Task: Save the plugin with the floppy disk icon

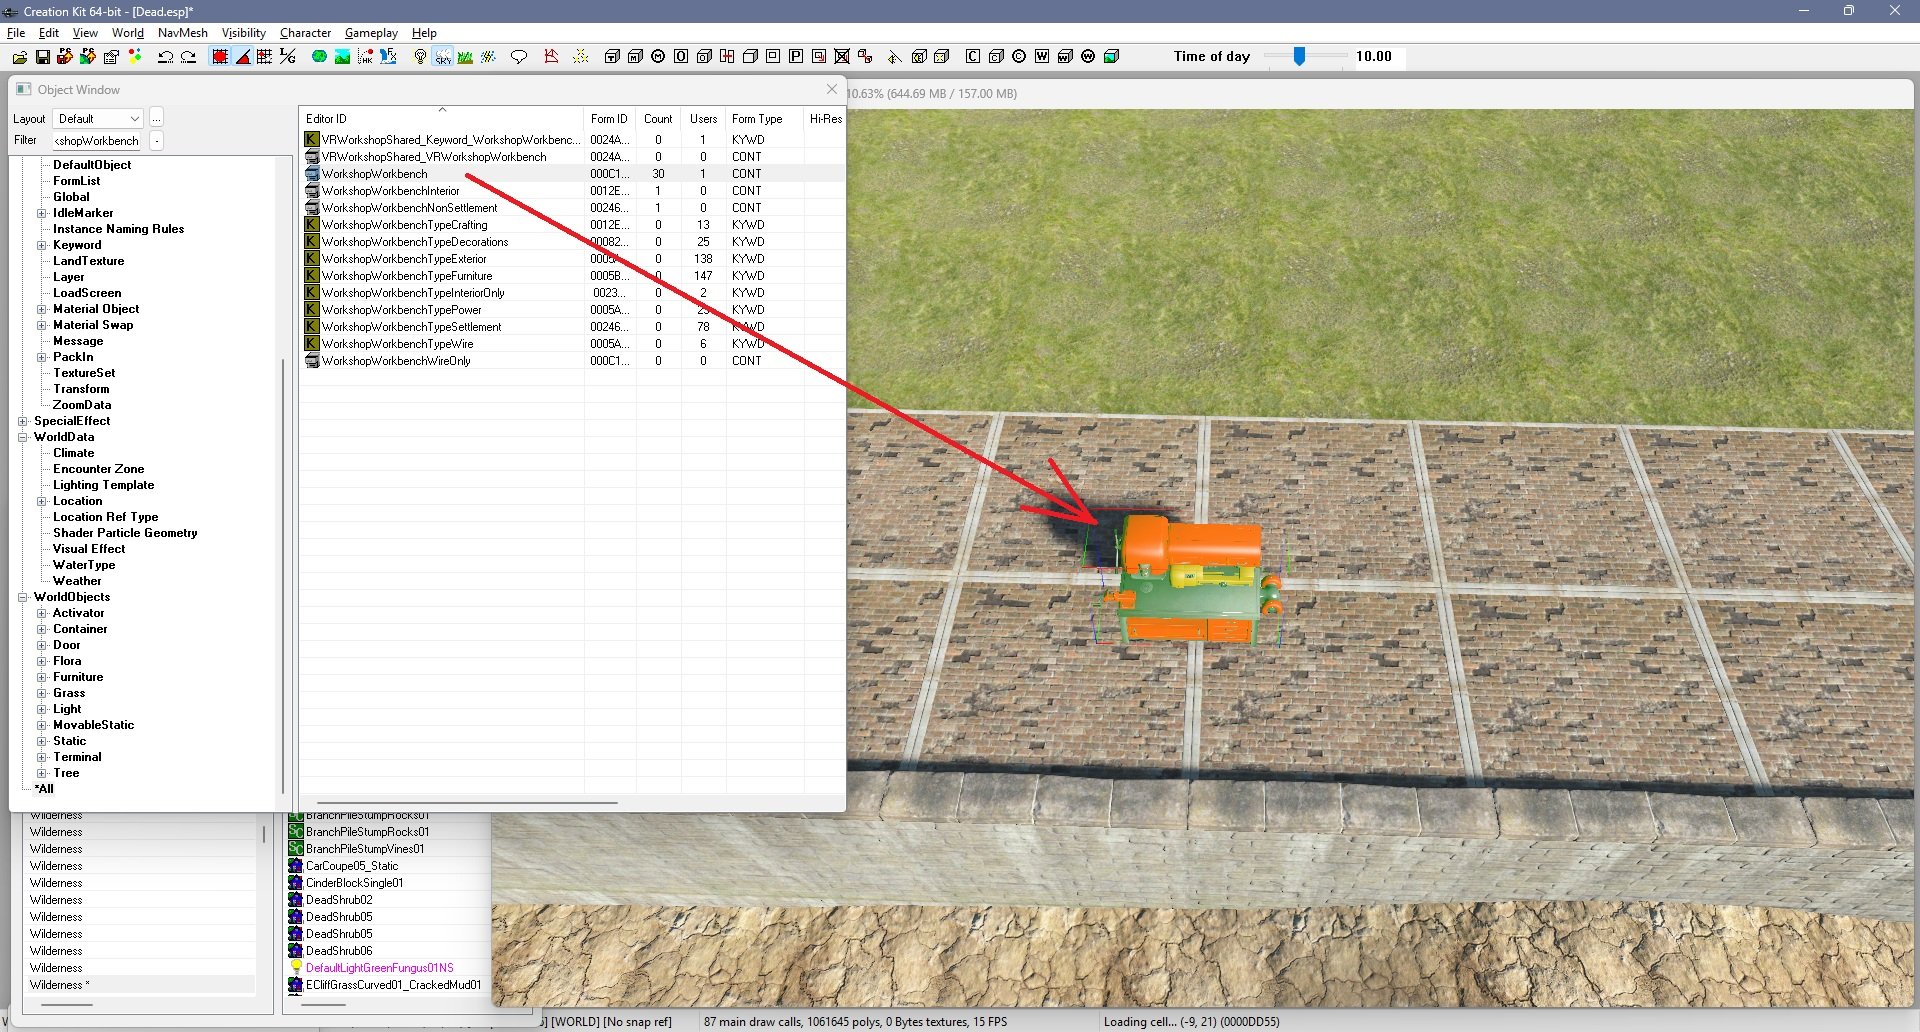Action: click(x=43, y=57)
